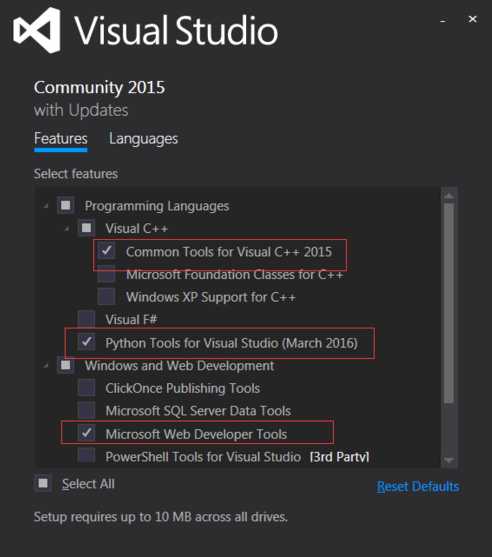Minimize the installer window
The width and height of the screenshot is (492, 557).
click(443, 21)
